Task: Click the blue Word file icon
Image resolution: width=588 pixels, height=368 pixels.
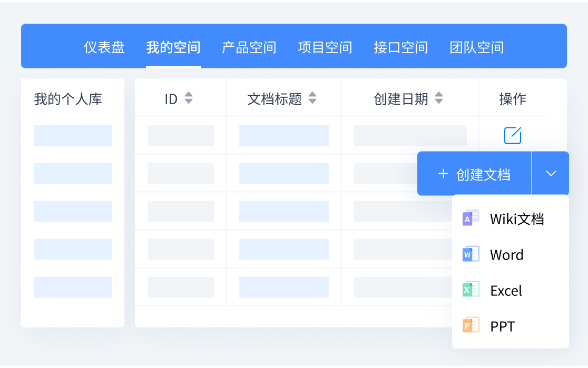Action: pyautogui.click(x=471, y=254)
